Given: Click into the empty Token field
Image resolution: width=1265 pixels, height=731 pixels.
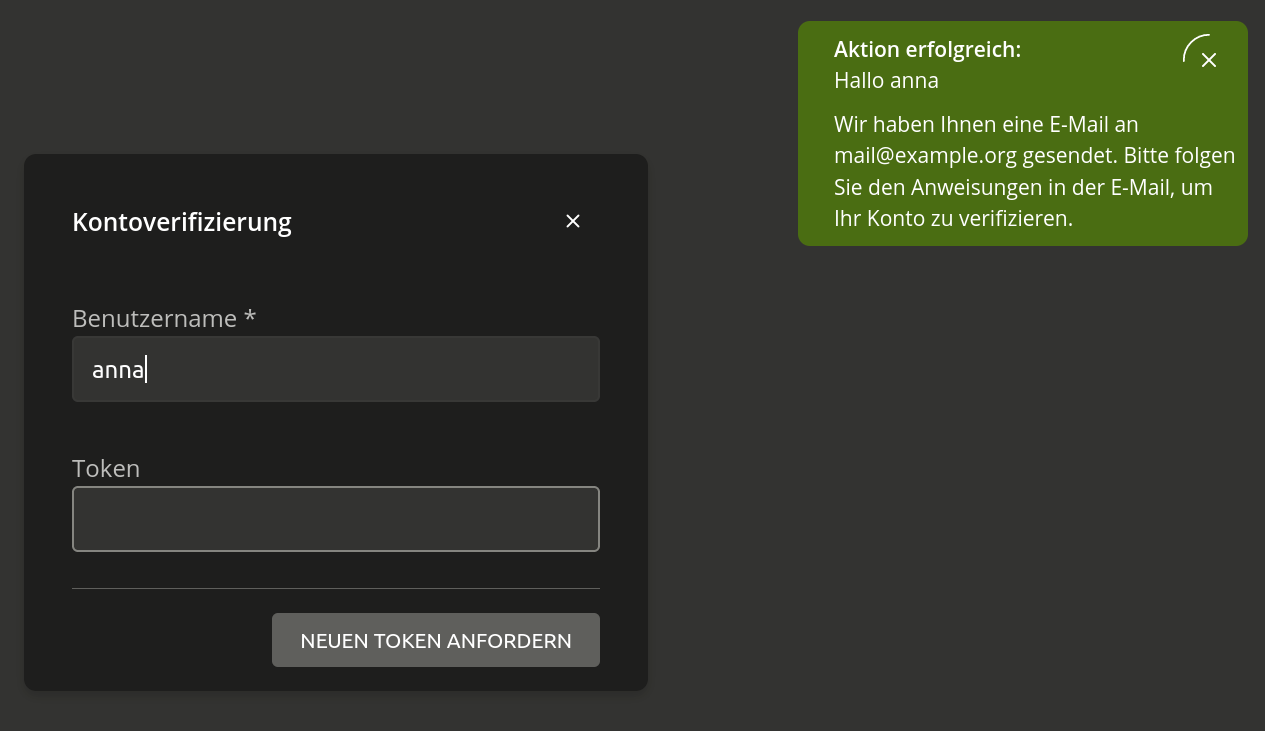Looking at the screenshot, I should pyautogui.click(x=336, y=519).
